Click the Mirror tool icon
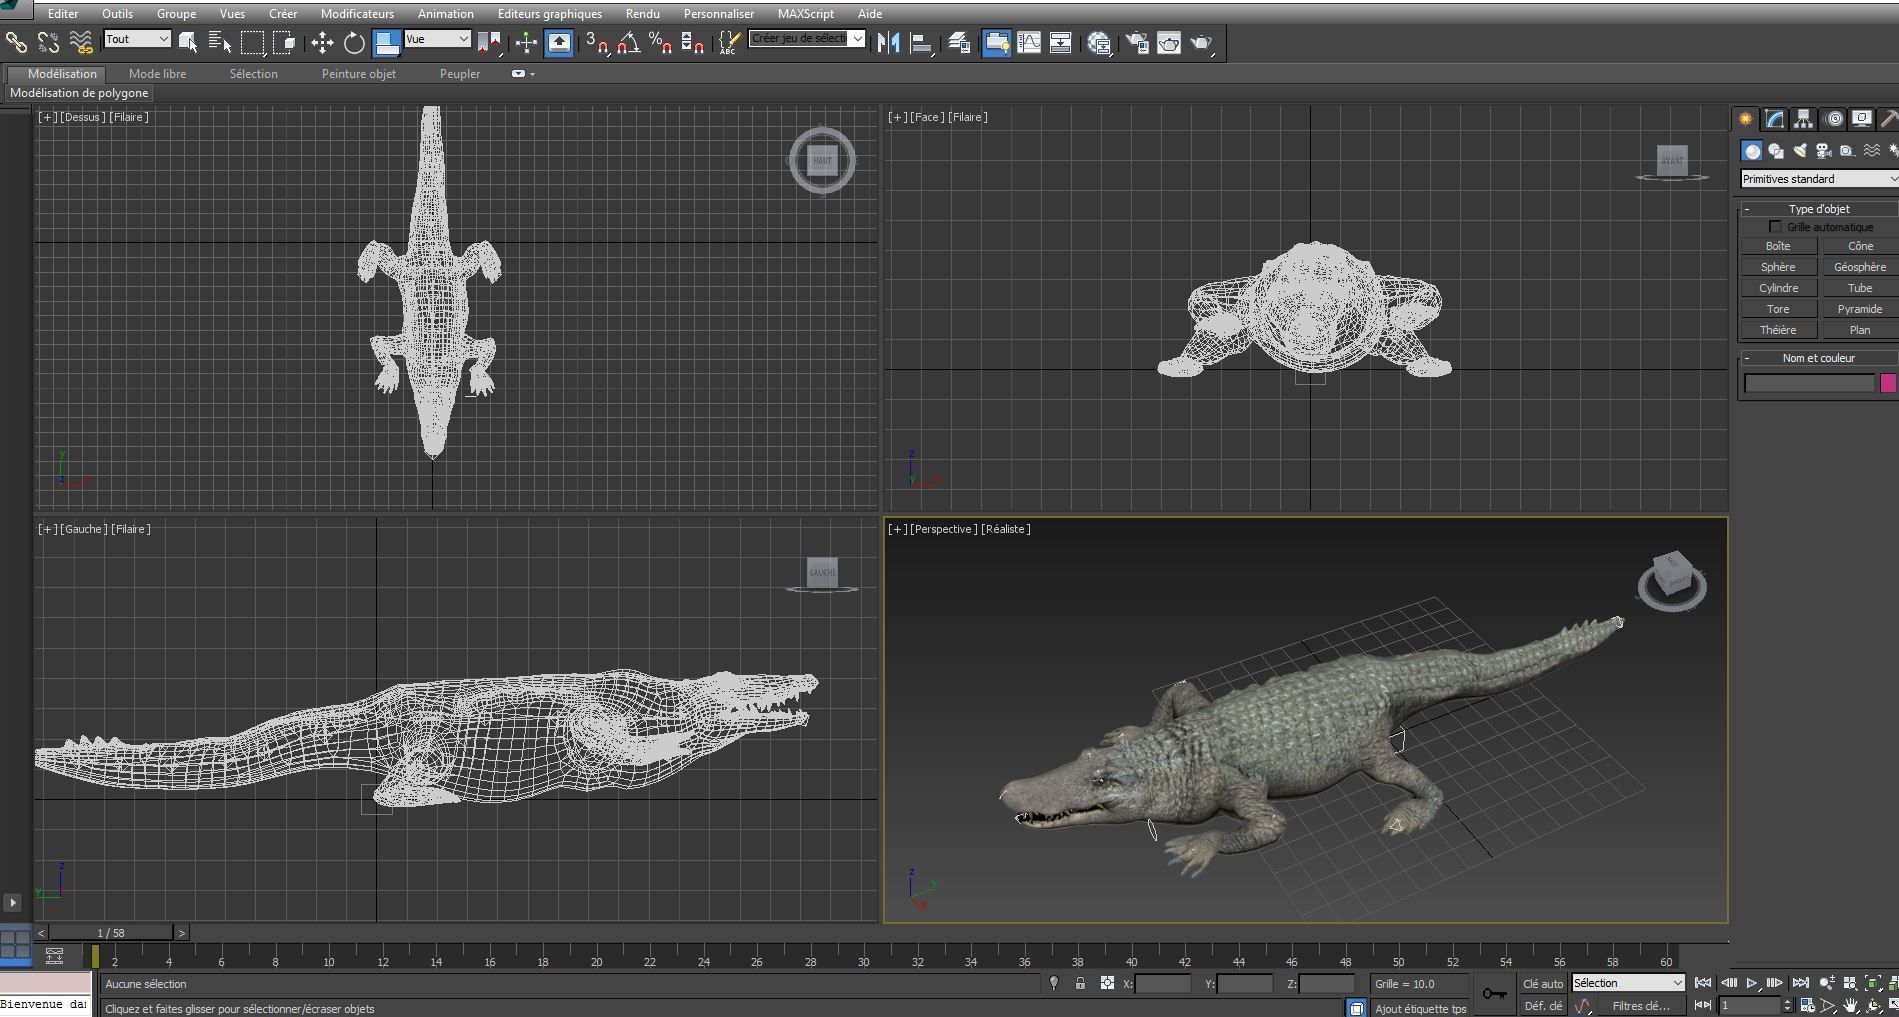Viewport: 1899px width, 1017px height. click(x=888, y=42)
